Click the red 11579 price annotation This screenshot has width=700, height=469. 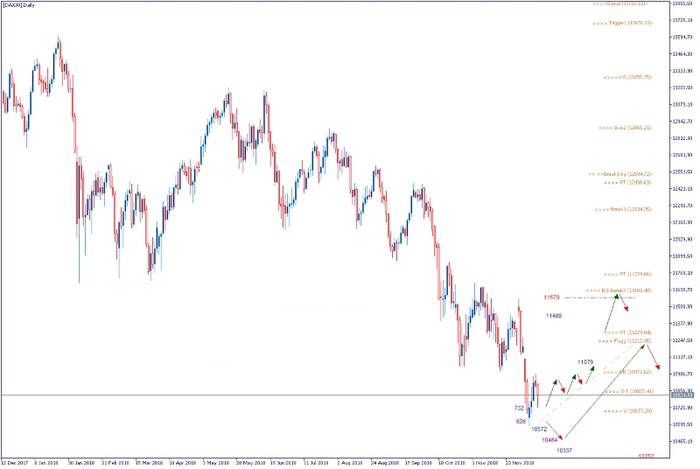[x=552, y=297]
